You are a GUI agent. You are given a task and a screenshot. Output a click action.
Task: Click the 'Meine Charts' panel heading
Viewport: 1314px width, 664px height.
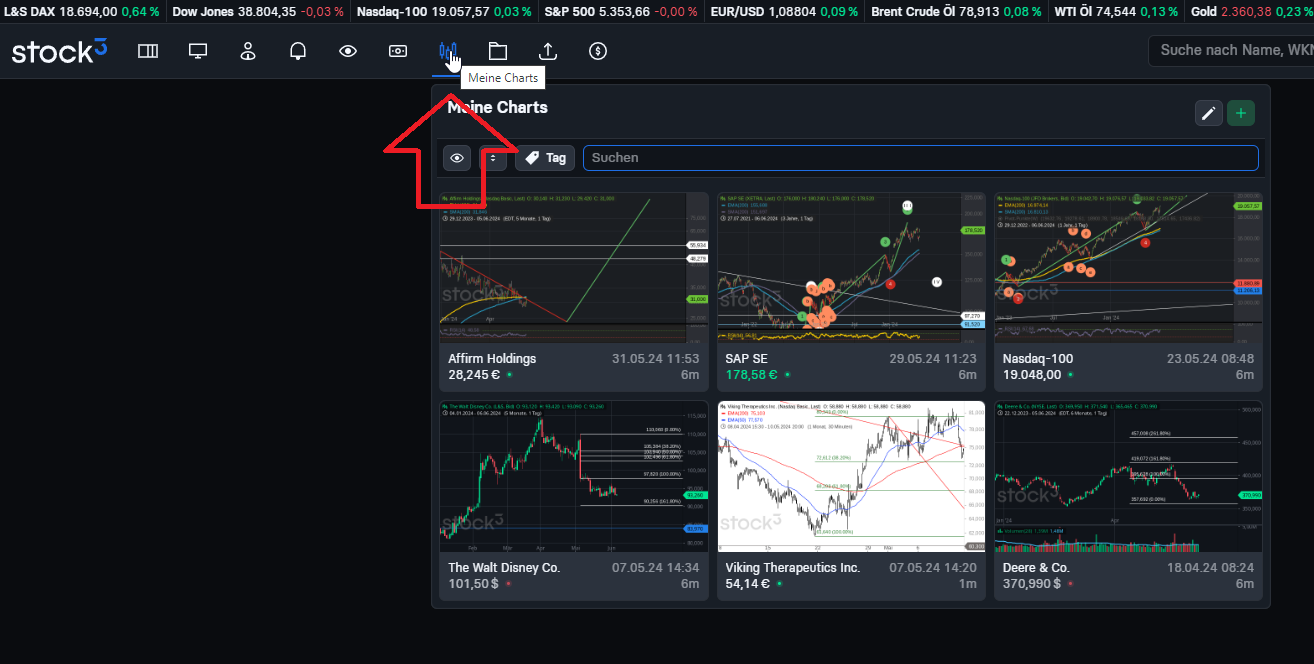[x=497, y=107]
